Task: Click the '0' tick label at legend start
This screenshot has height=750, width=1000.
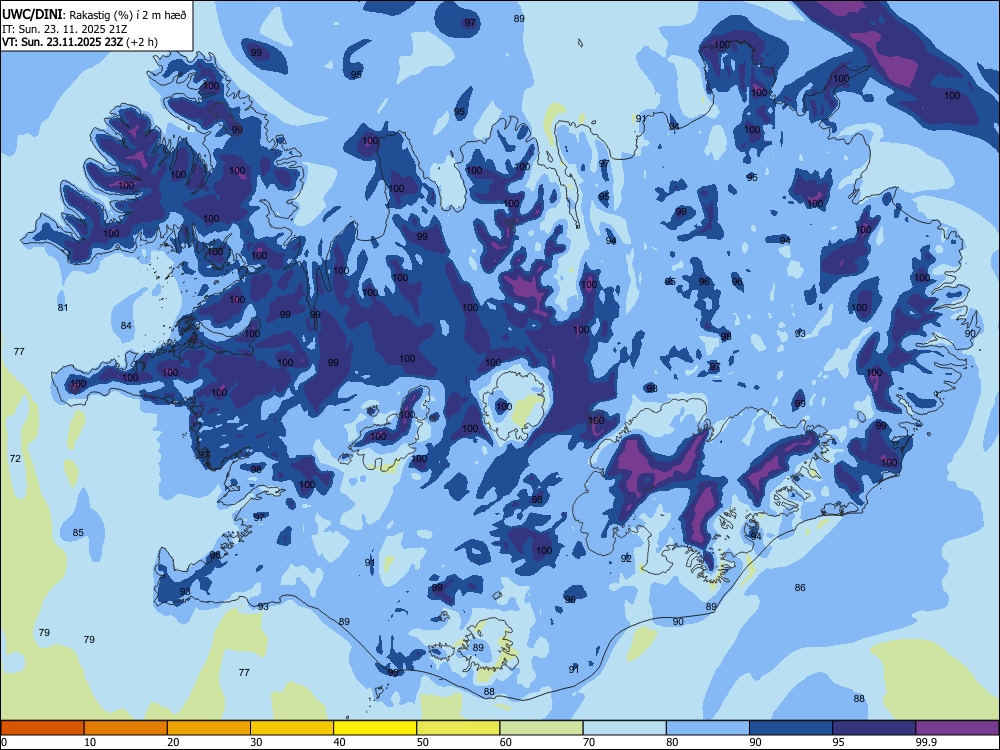Action: tap(4, 742)
